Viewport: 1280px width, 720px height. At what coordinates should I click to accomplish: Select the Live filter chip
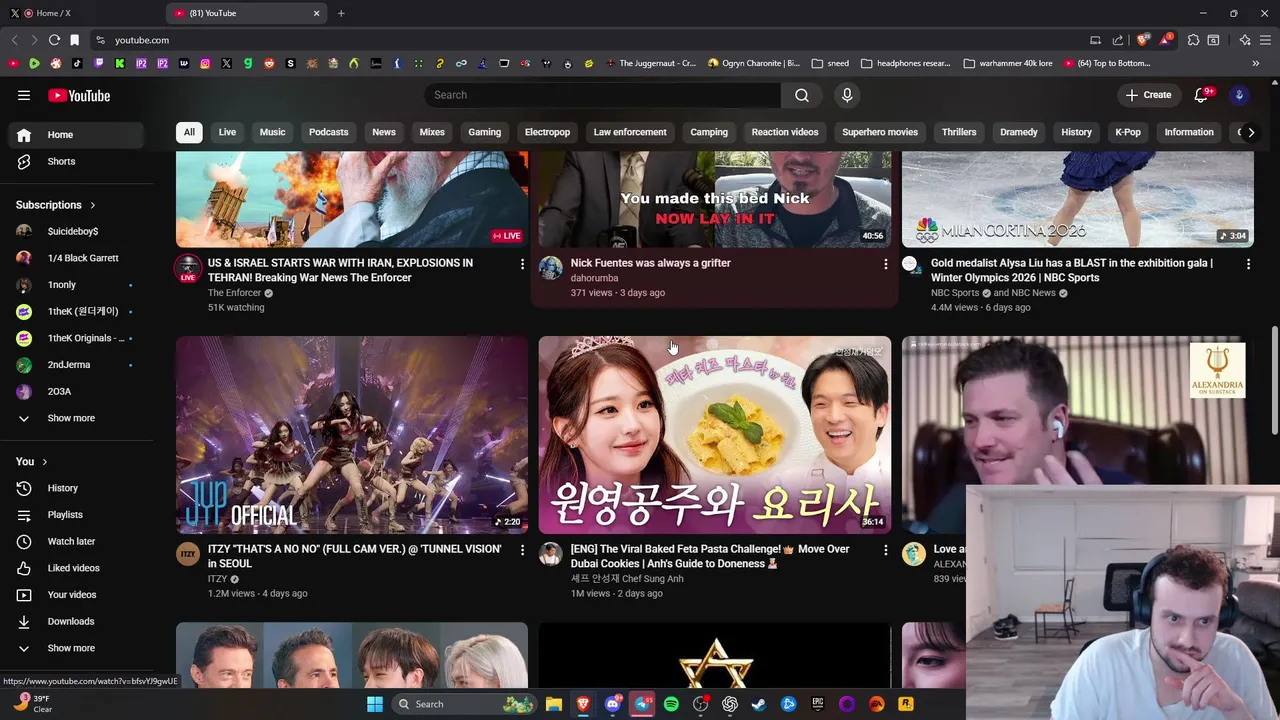tap(227, 132)
